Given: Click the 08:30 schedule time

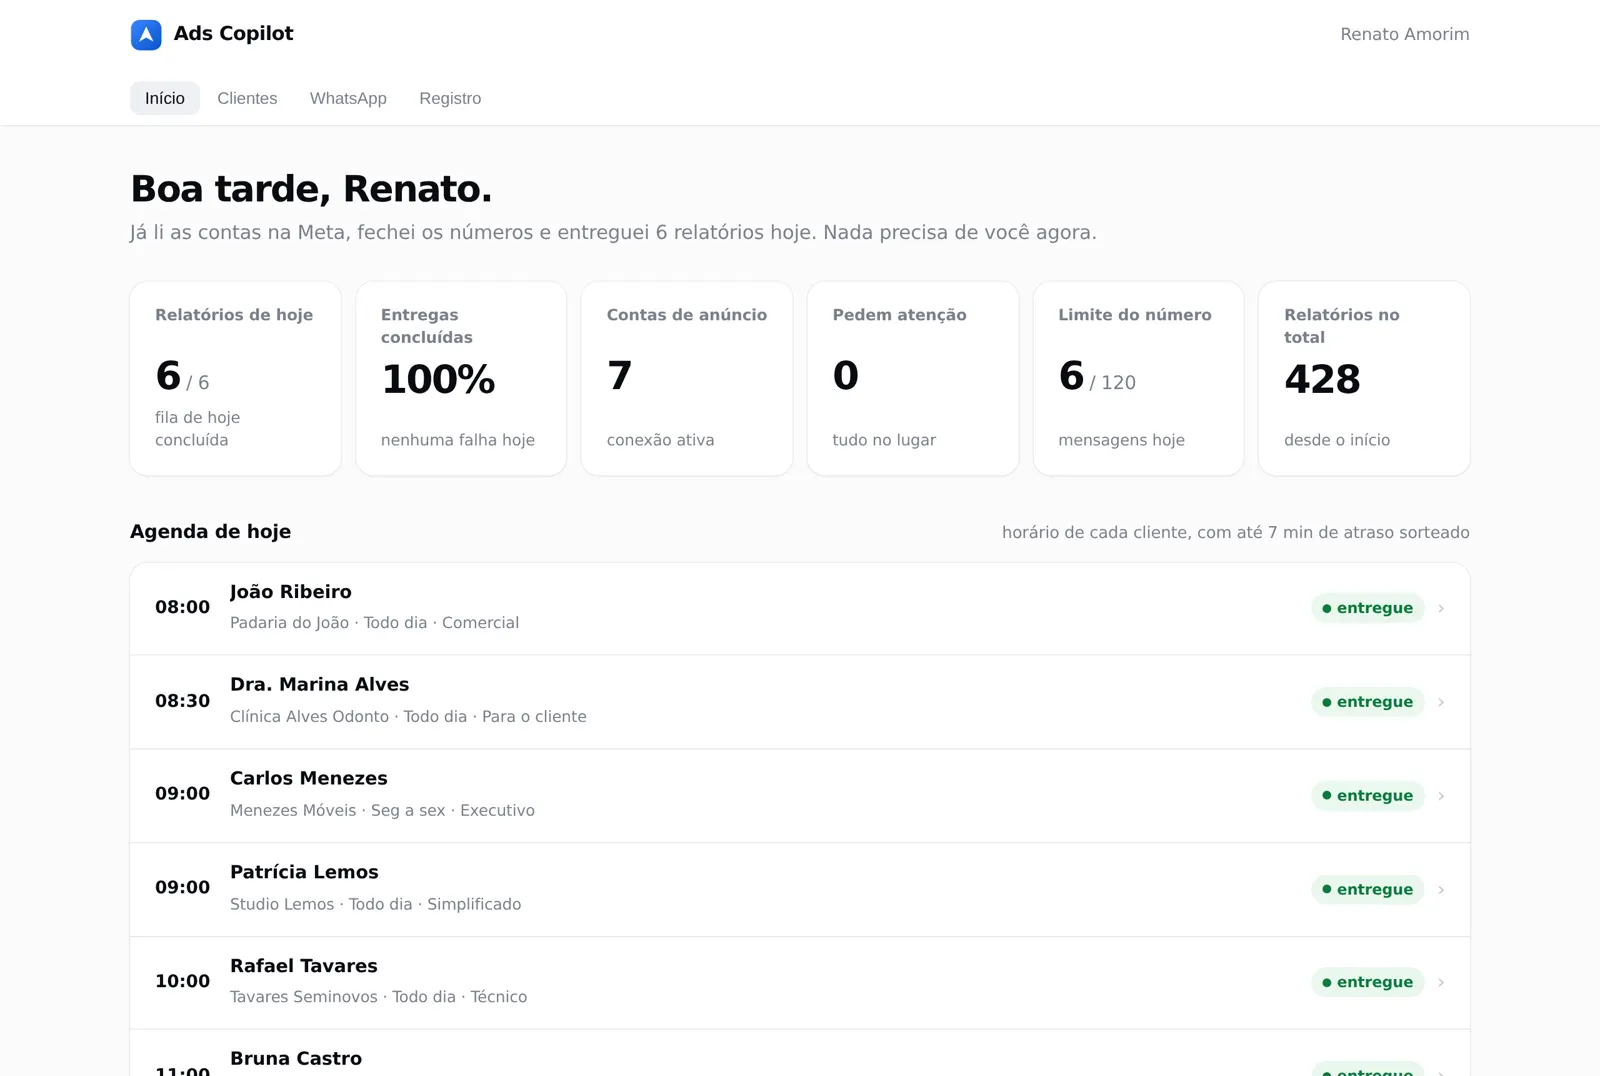Looking at the screenshot, I should click(x=183, y=701).
